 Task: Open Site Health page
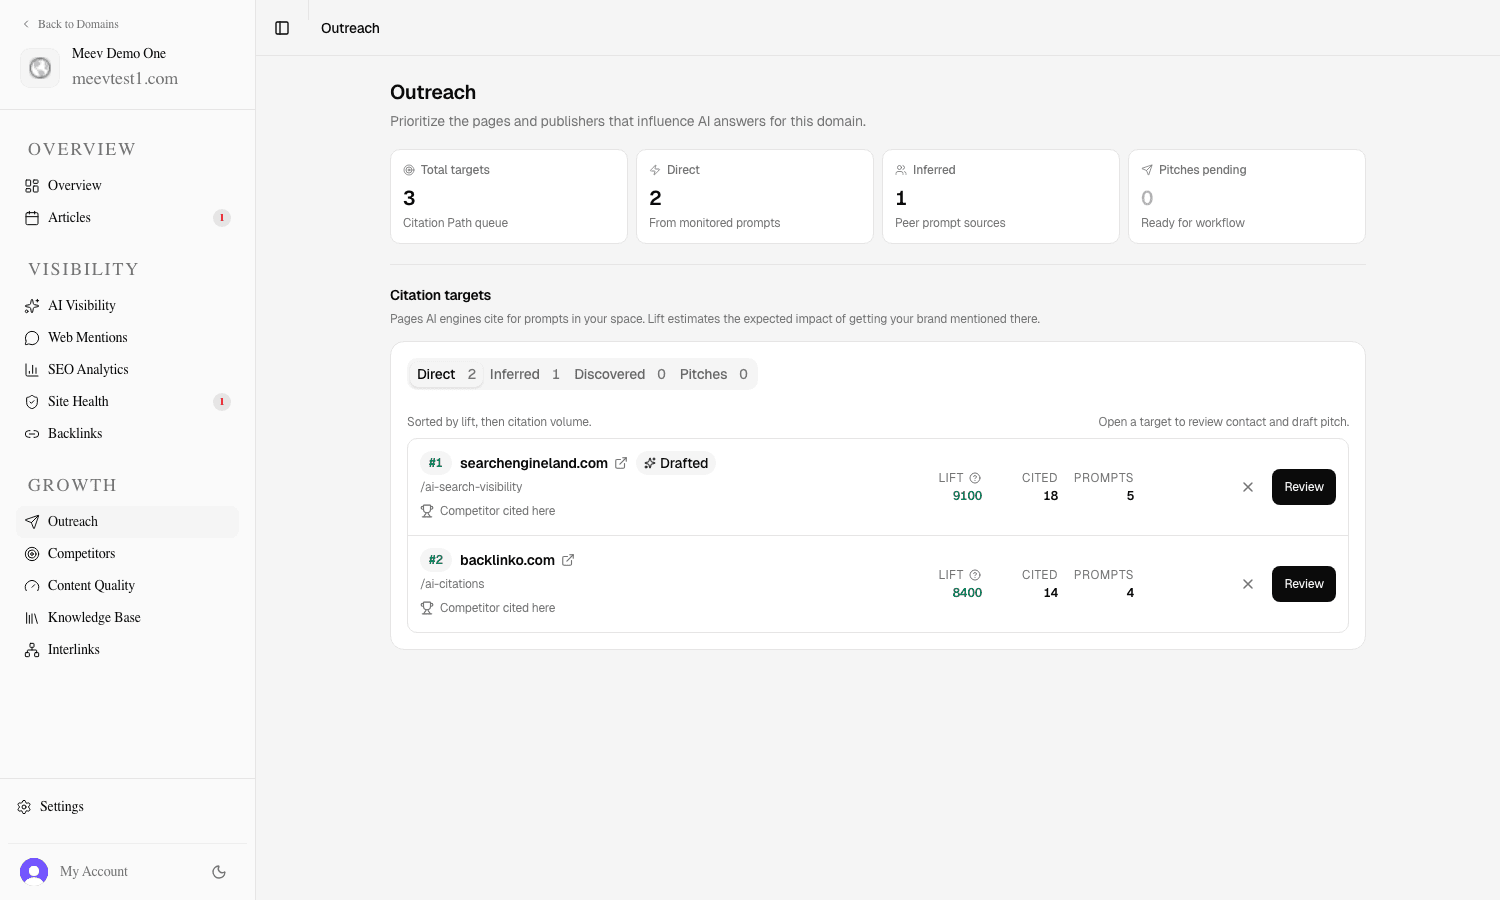[x=127, y=401]
